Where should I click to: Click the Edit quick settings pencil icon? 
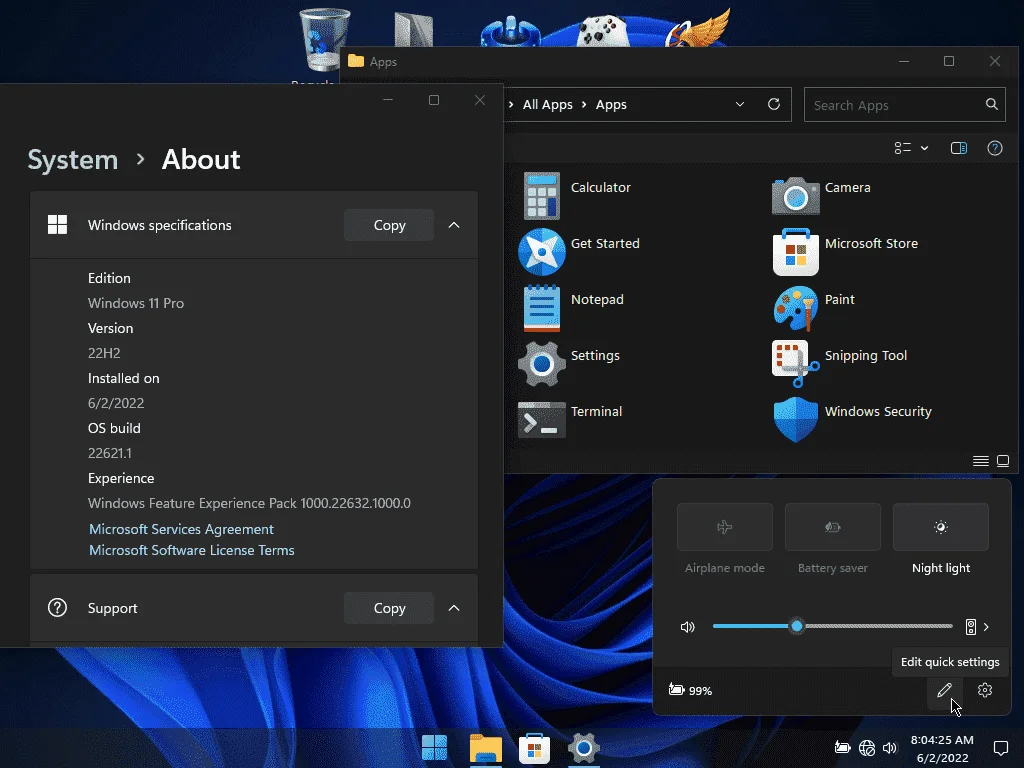[944, 690]
